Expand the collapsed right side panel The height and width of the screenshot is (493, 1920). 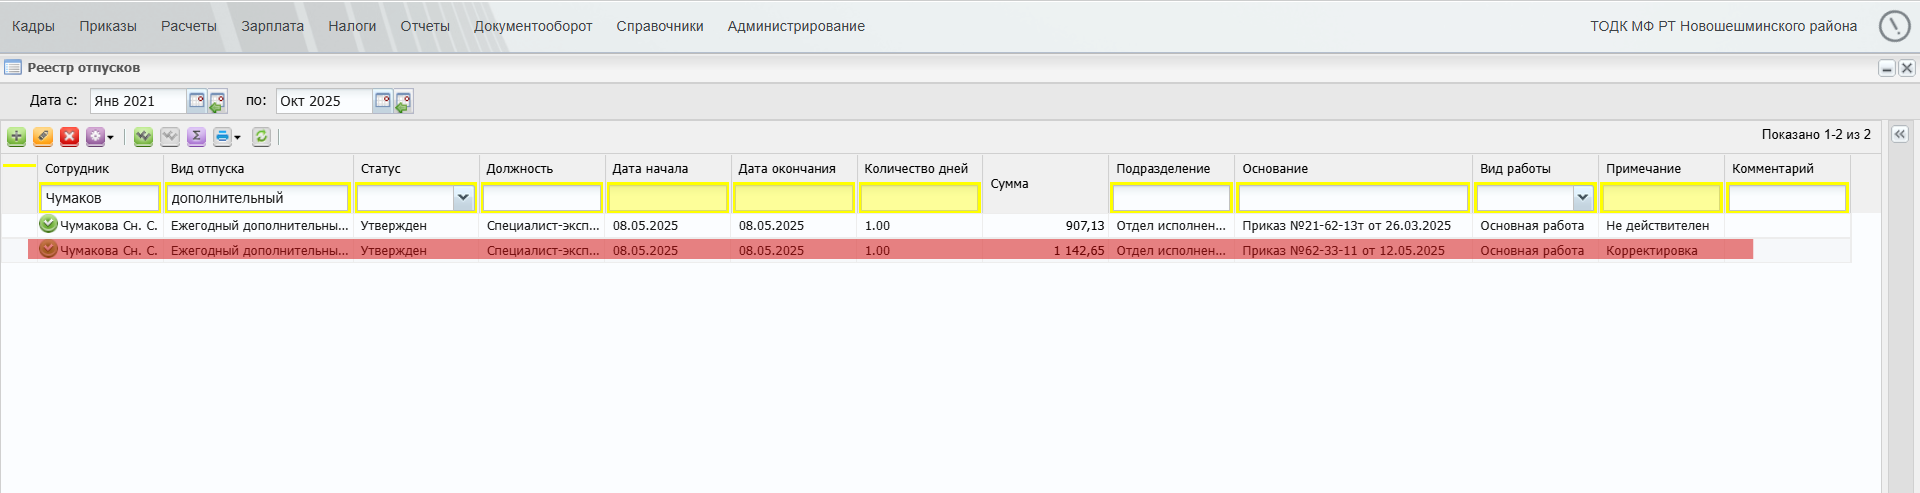[x=1900, y=134]
